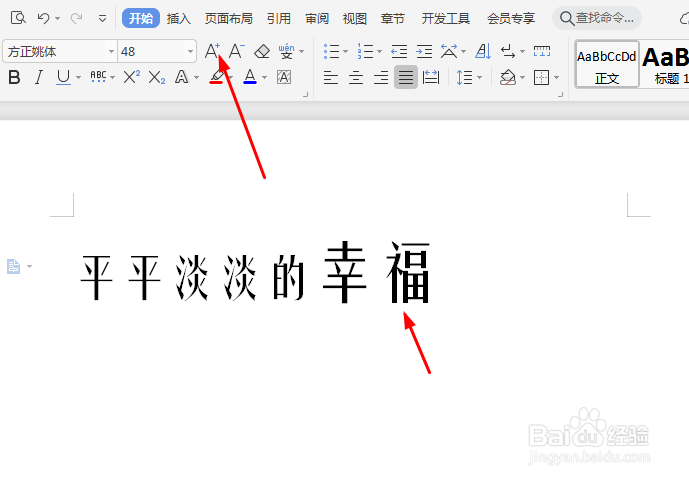Toggle bold formatting
This screenshot has height=481, width=689.
click(x=15, y=77)
